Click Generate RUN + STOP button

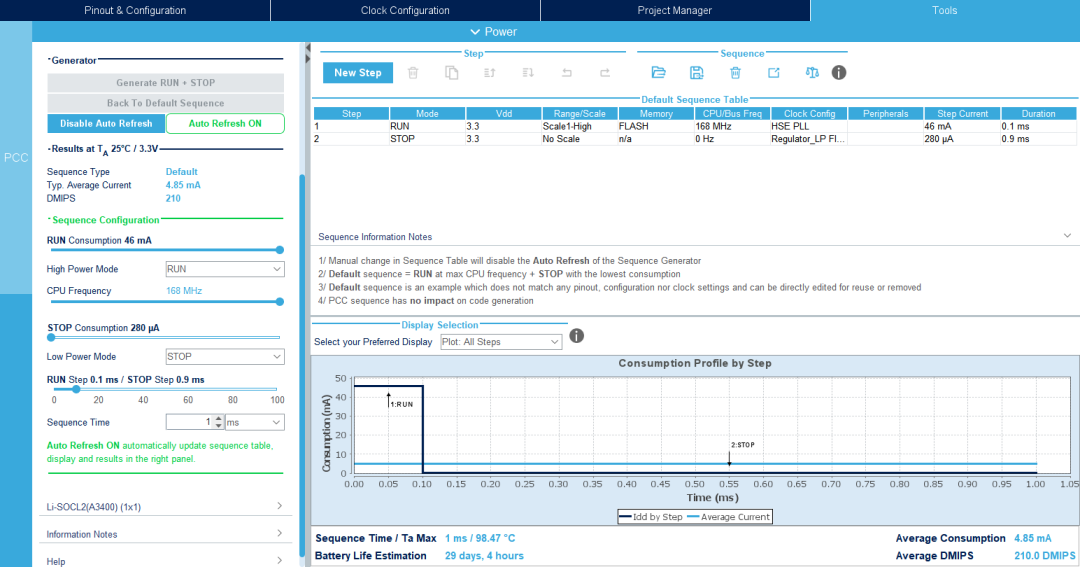(165, 83)
